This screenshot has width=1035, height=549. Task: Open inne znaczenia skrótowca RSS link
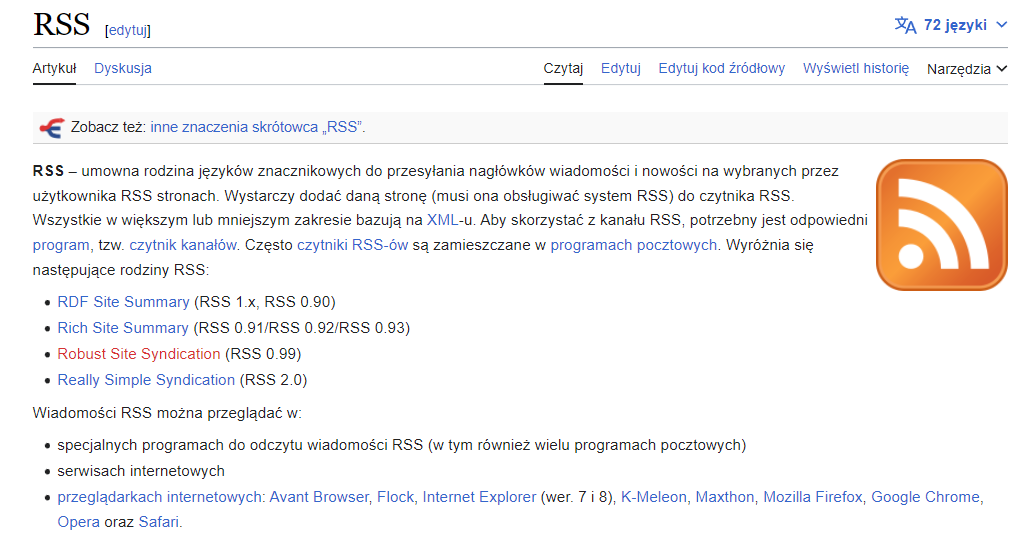(x=257, y=127)
